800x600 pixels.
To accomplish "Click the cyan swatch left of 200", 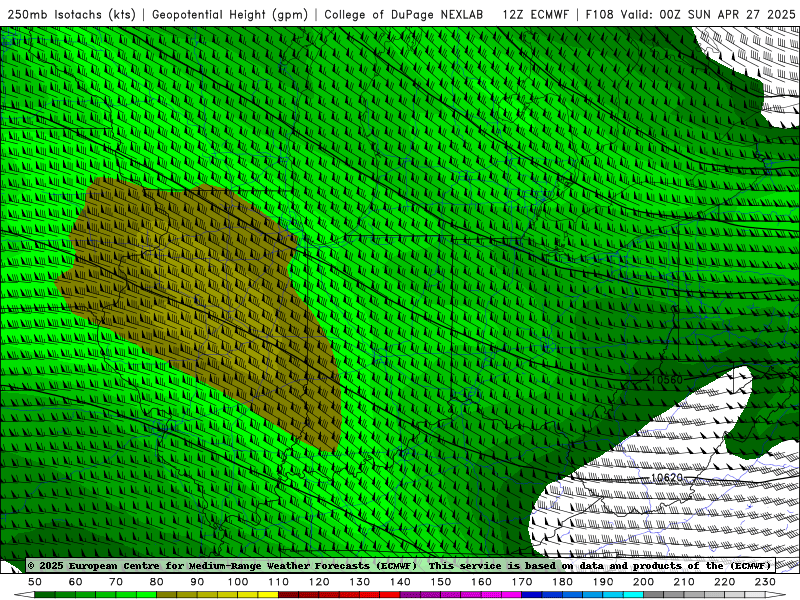I will pyautogui.click(x=633, y=595).
